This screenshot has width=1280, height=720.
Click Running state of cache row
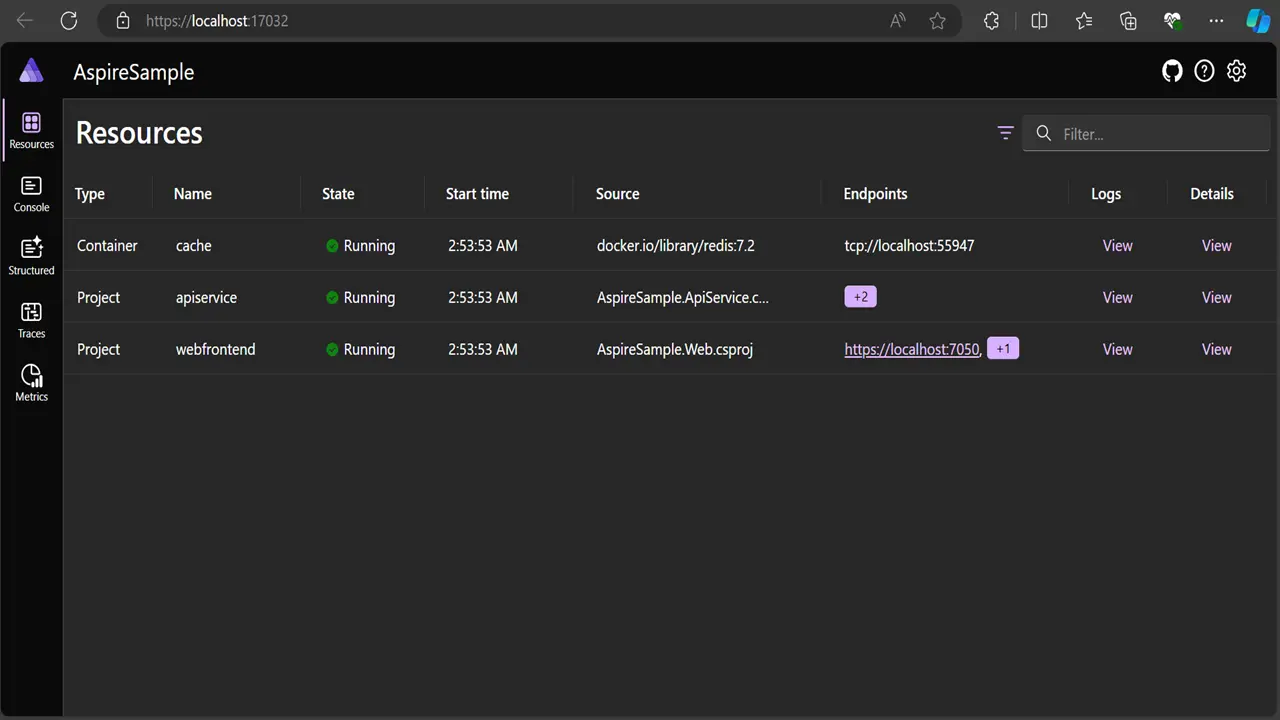[361, 245]
